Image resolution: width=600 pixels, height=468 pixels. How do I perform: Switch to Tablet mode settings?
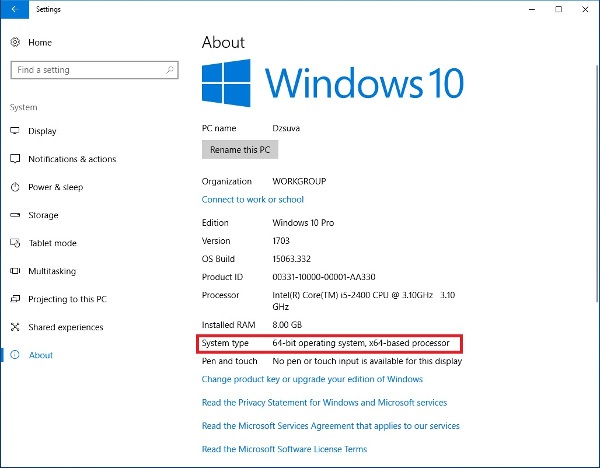(52, 243)
